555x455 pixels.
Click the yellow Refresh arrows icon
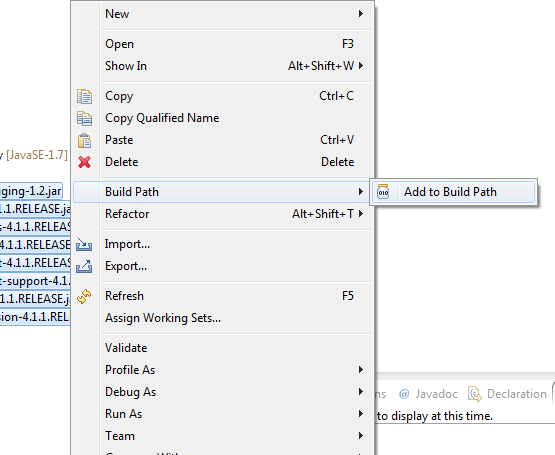[84, 296]
